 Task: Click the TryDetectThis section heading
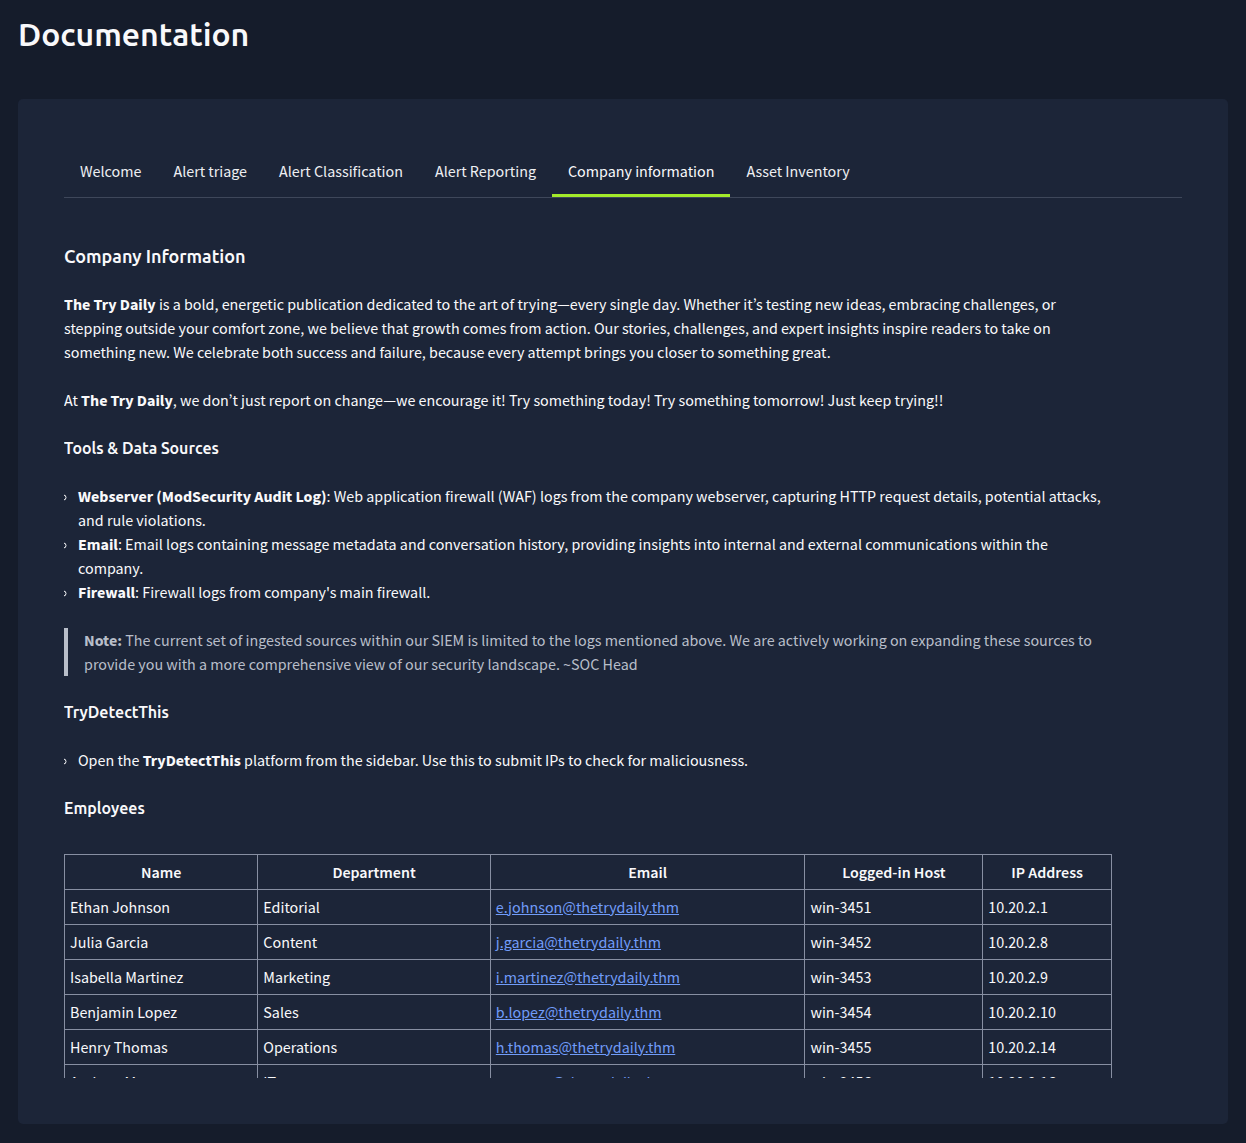116,712
